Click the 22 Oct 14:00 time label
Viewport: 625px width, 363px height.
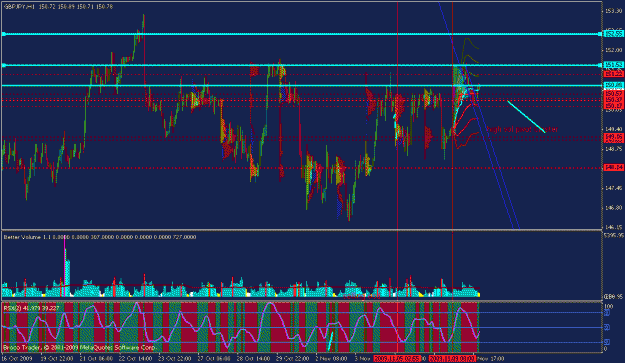[x=135, y=358]
